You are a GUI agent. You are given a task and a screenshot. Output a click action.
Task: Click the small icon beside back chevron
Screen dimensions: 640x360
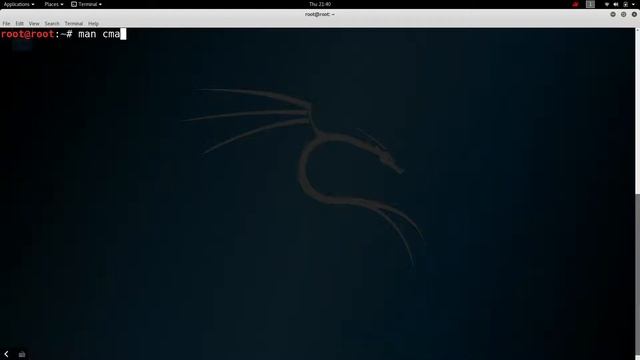pyautogui.click(x=22, y=354)
